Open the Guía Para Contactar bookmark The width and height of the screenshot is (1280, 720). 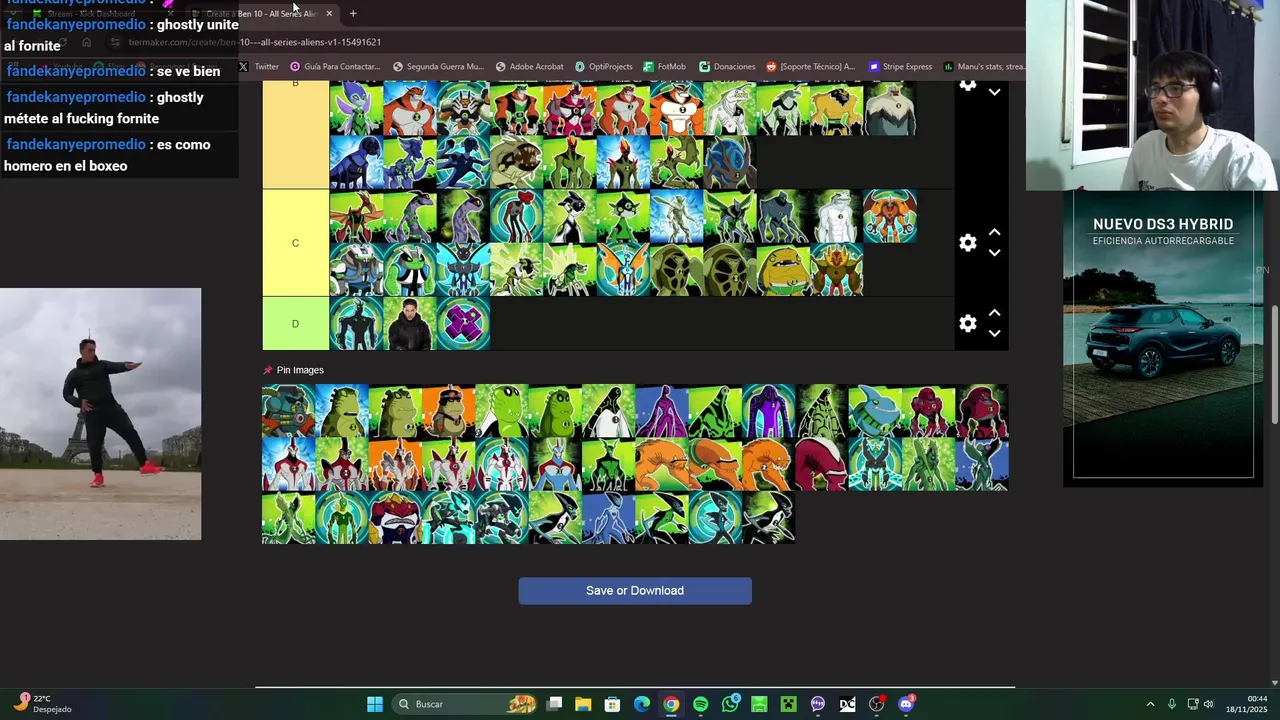click(335, 67)
